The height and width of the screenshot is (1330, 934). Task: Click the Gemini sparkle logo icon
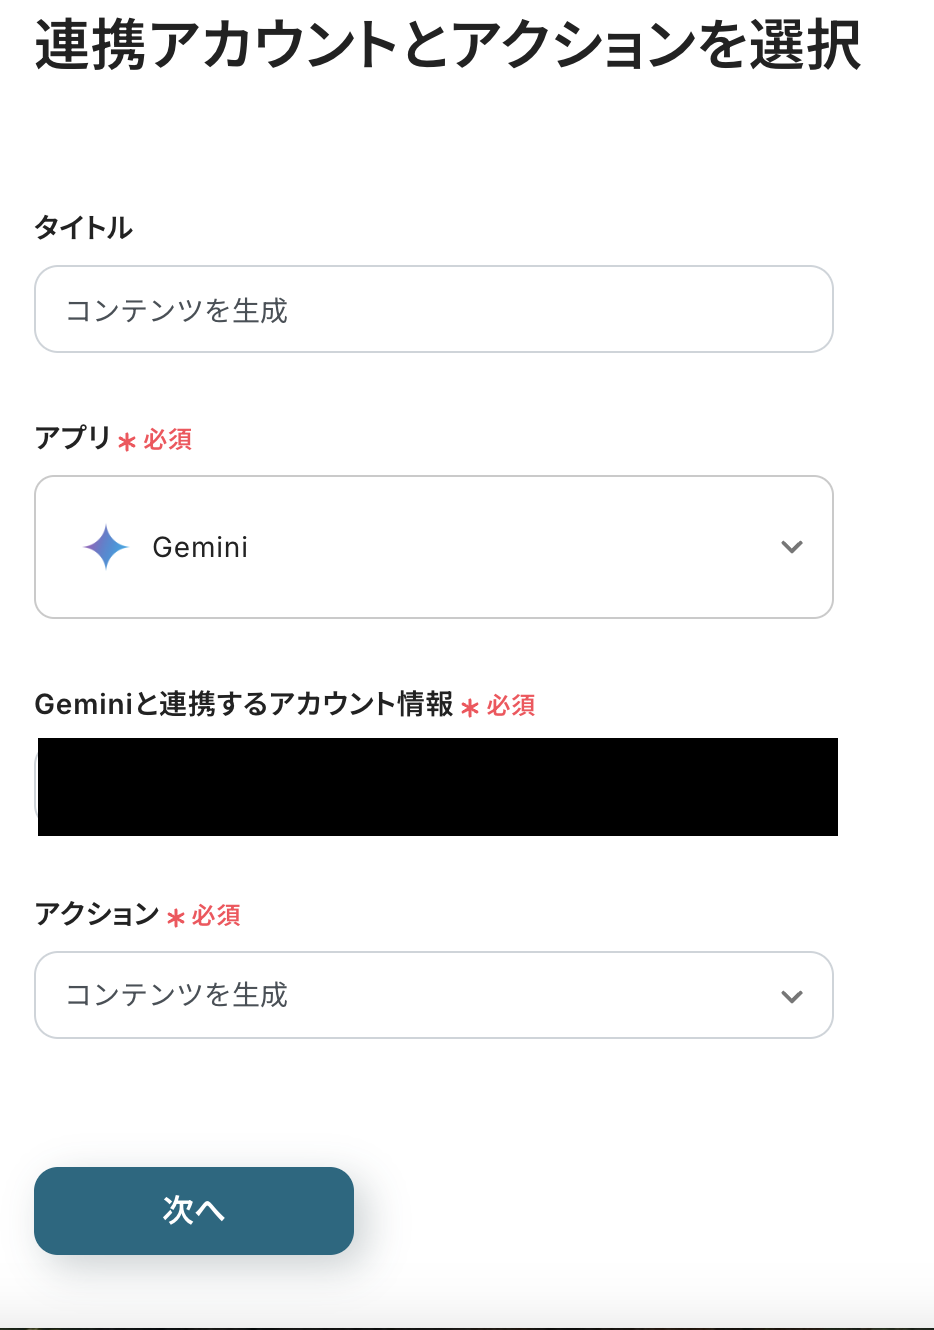106,547
